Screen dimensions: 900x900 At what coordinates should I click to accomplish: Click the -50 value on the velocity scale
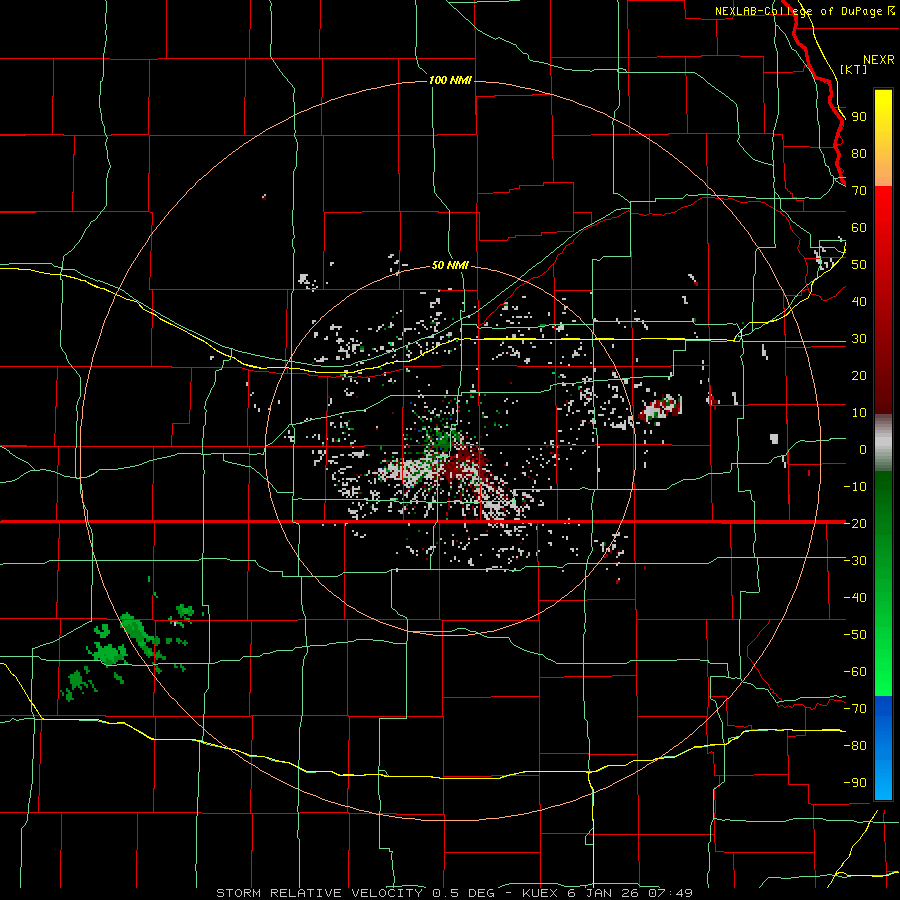(x=855, y=634)
